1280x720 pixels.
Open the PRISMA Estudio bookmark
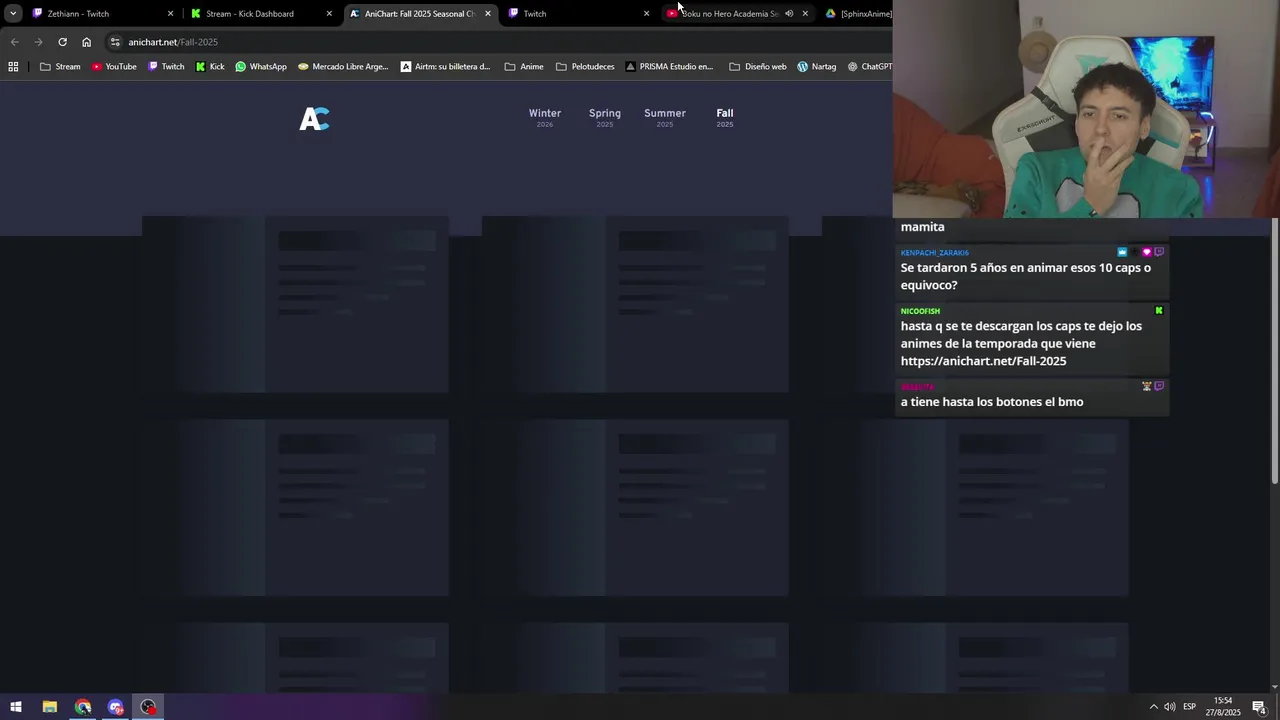(x=669, y=67)
